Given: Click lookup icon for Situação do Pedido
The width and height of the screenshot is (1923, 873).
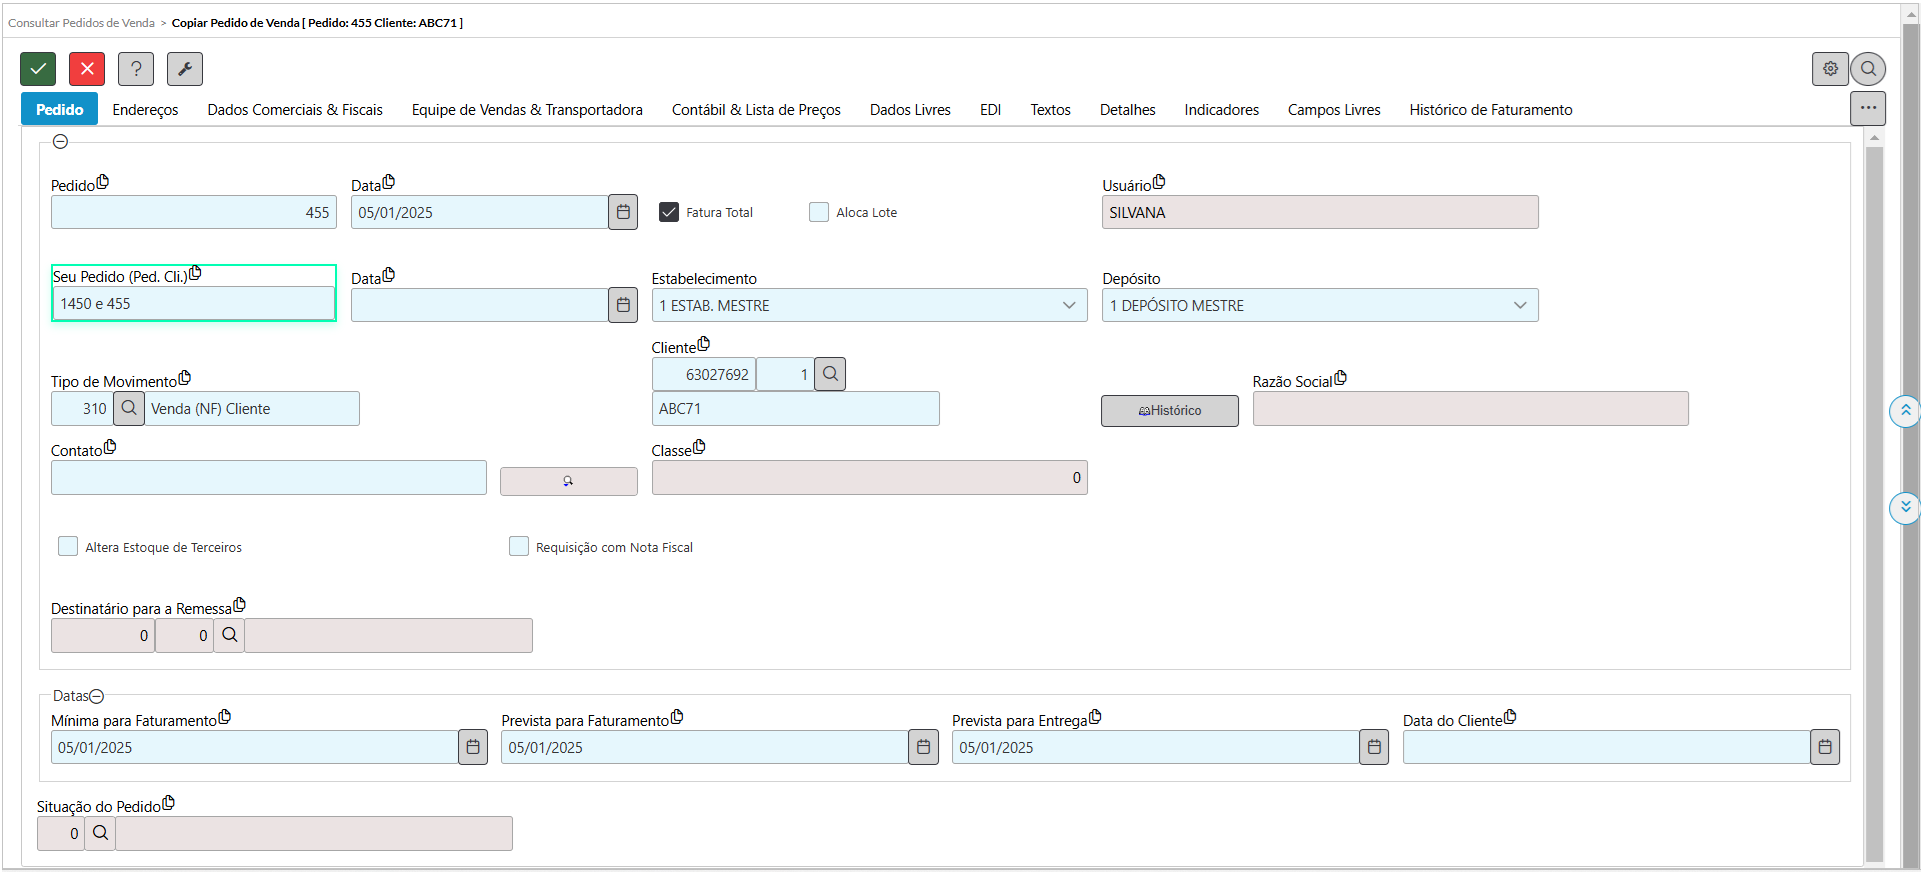Looking at the screenshot, I should 100,833.
